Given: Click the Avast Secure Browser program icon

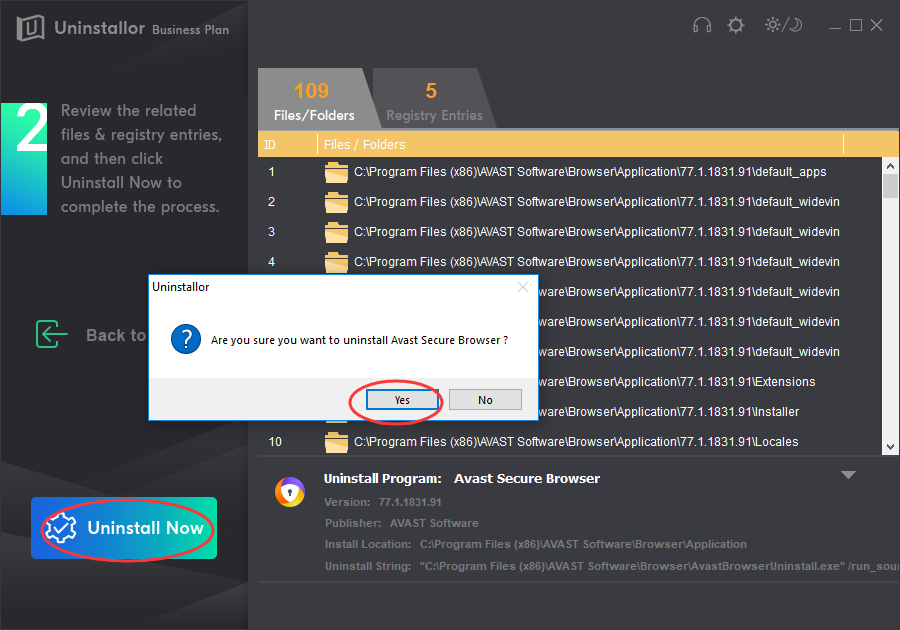Looking at the screenshot, I should [290, 492].
